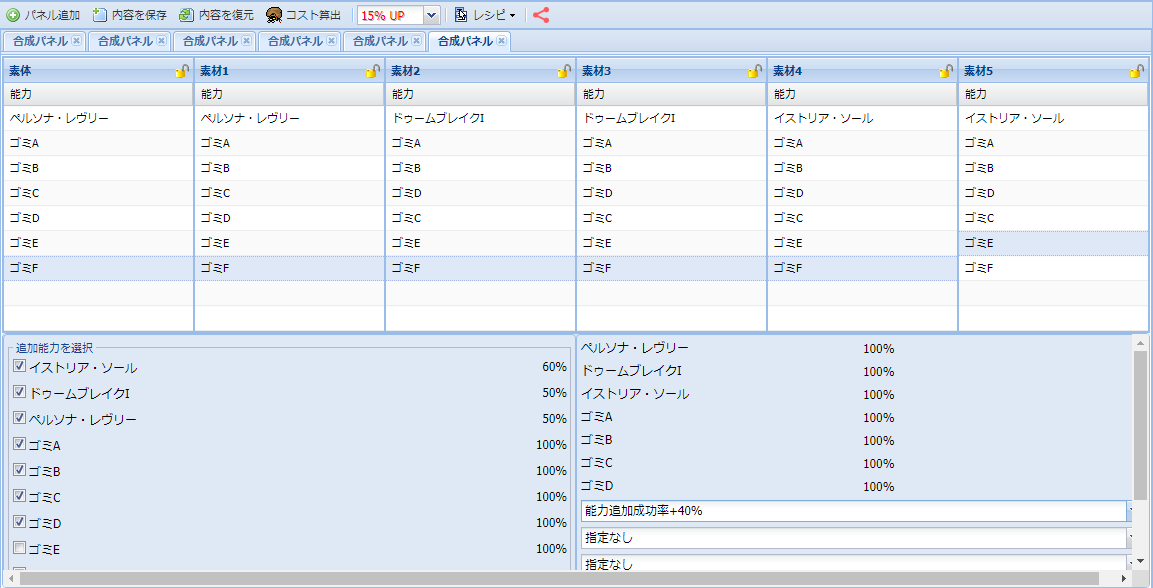The height and width of the screenshot is (588, 1153).
Task: Uncheck the ゴミA checkbox
Action: coord(20,444)
